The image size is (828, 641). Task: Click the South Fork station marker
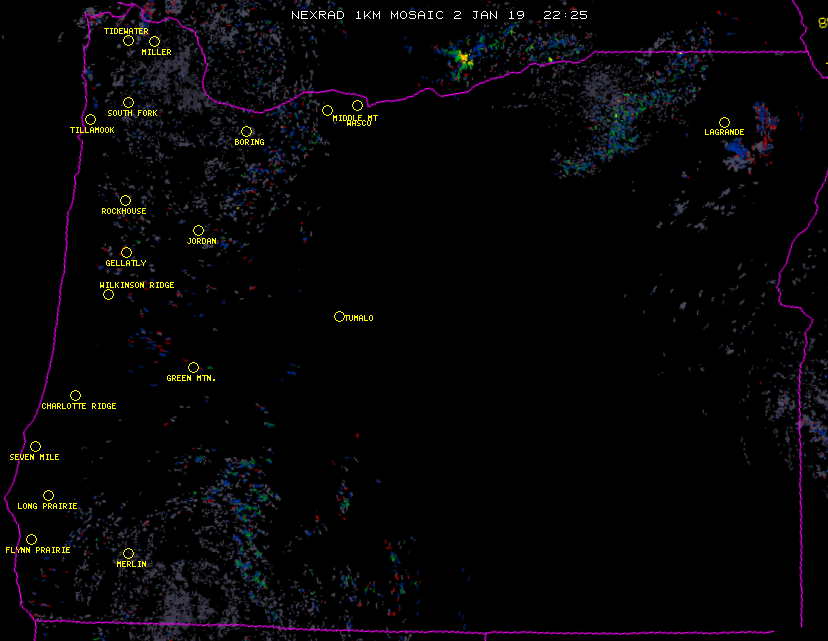(x=128, y=102)
